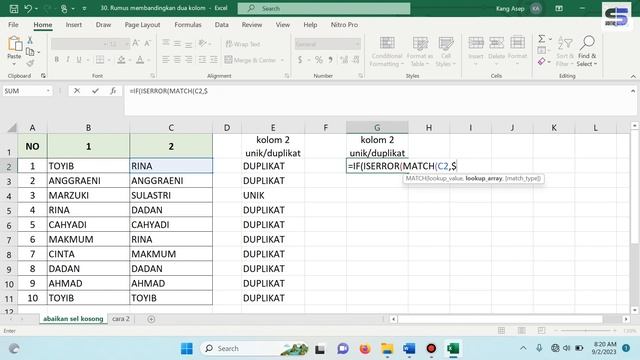
Task: Click the Format Painter brush icon
Action: [x=30, y=63]
